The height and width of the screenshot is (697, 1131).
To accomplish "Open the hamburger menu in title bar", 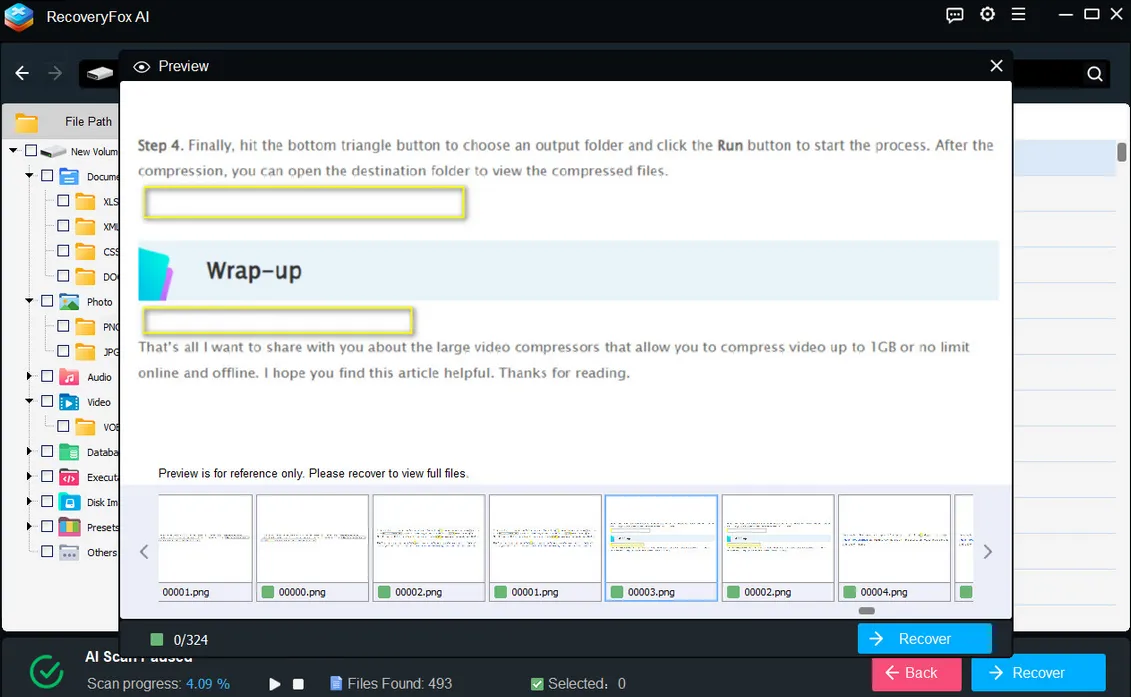I will 1018,15.
